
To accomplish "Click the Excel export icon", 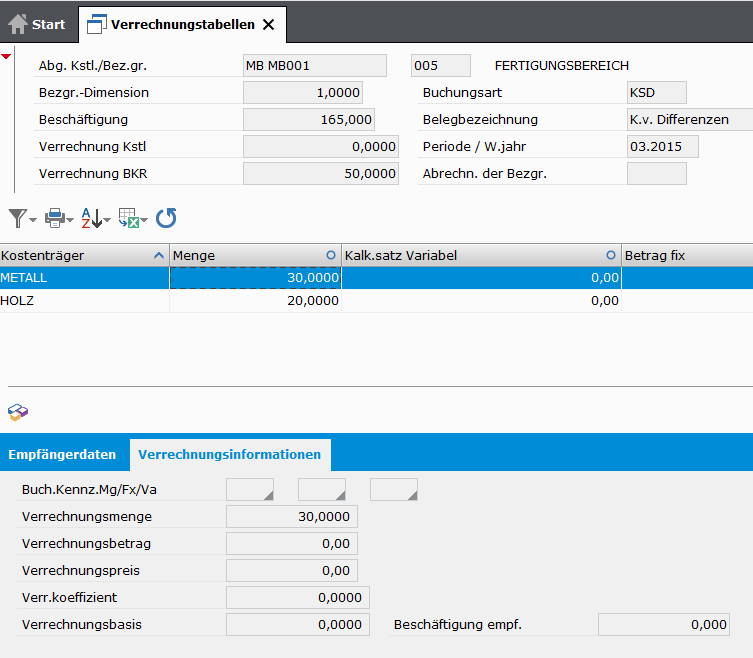I will pyautogui.click(x=129, y=218).
